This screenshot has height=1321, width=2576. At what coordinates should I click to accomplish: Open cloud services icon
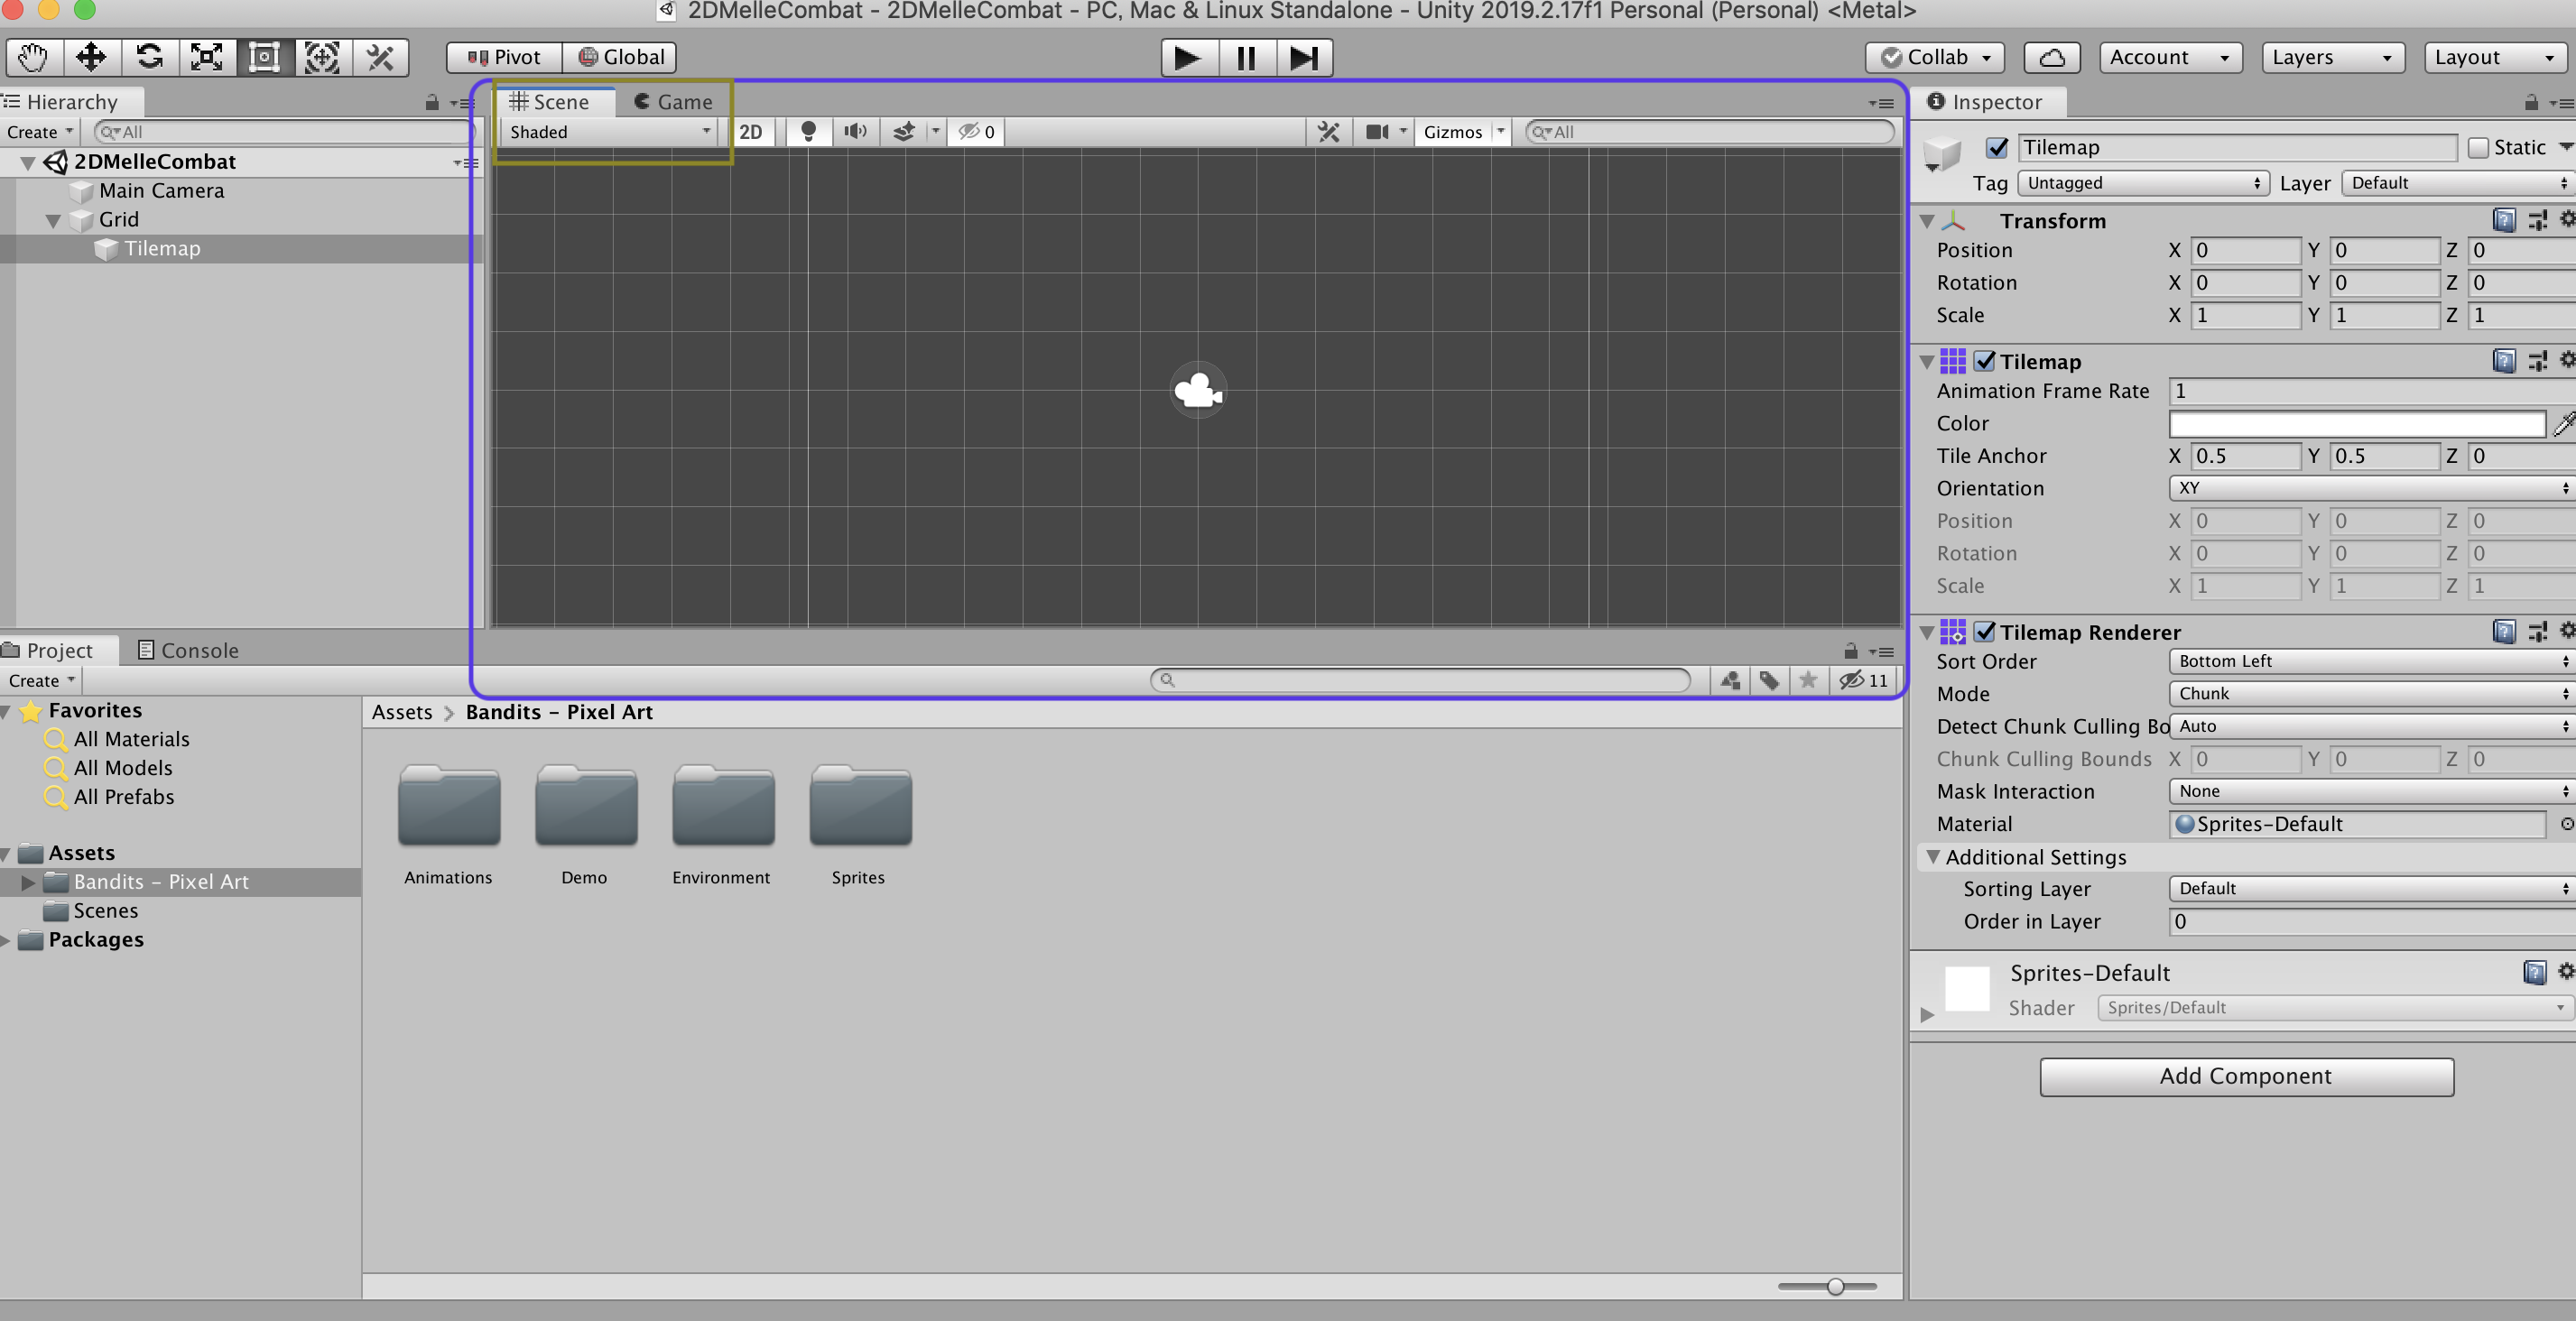2051,58
